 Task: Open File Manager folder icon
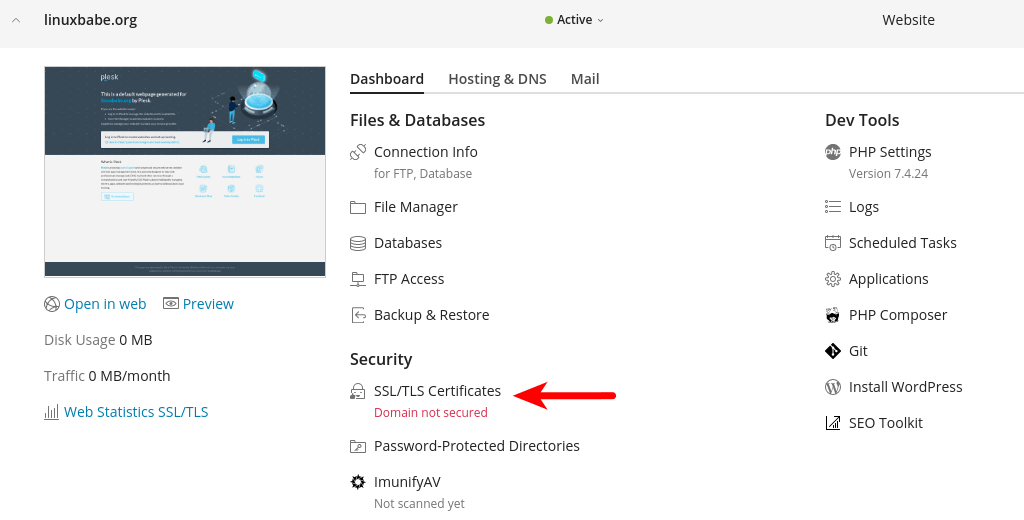(x=358, y=207)
